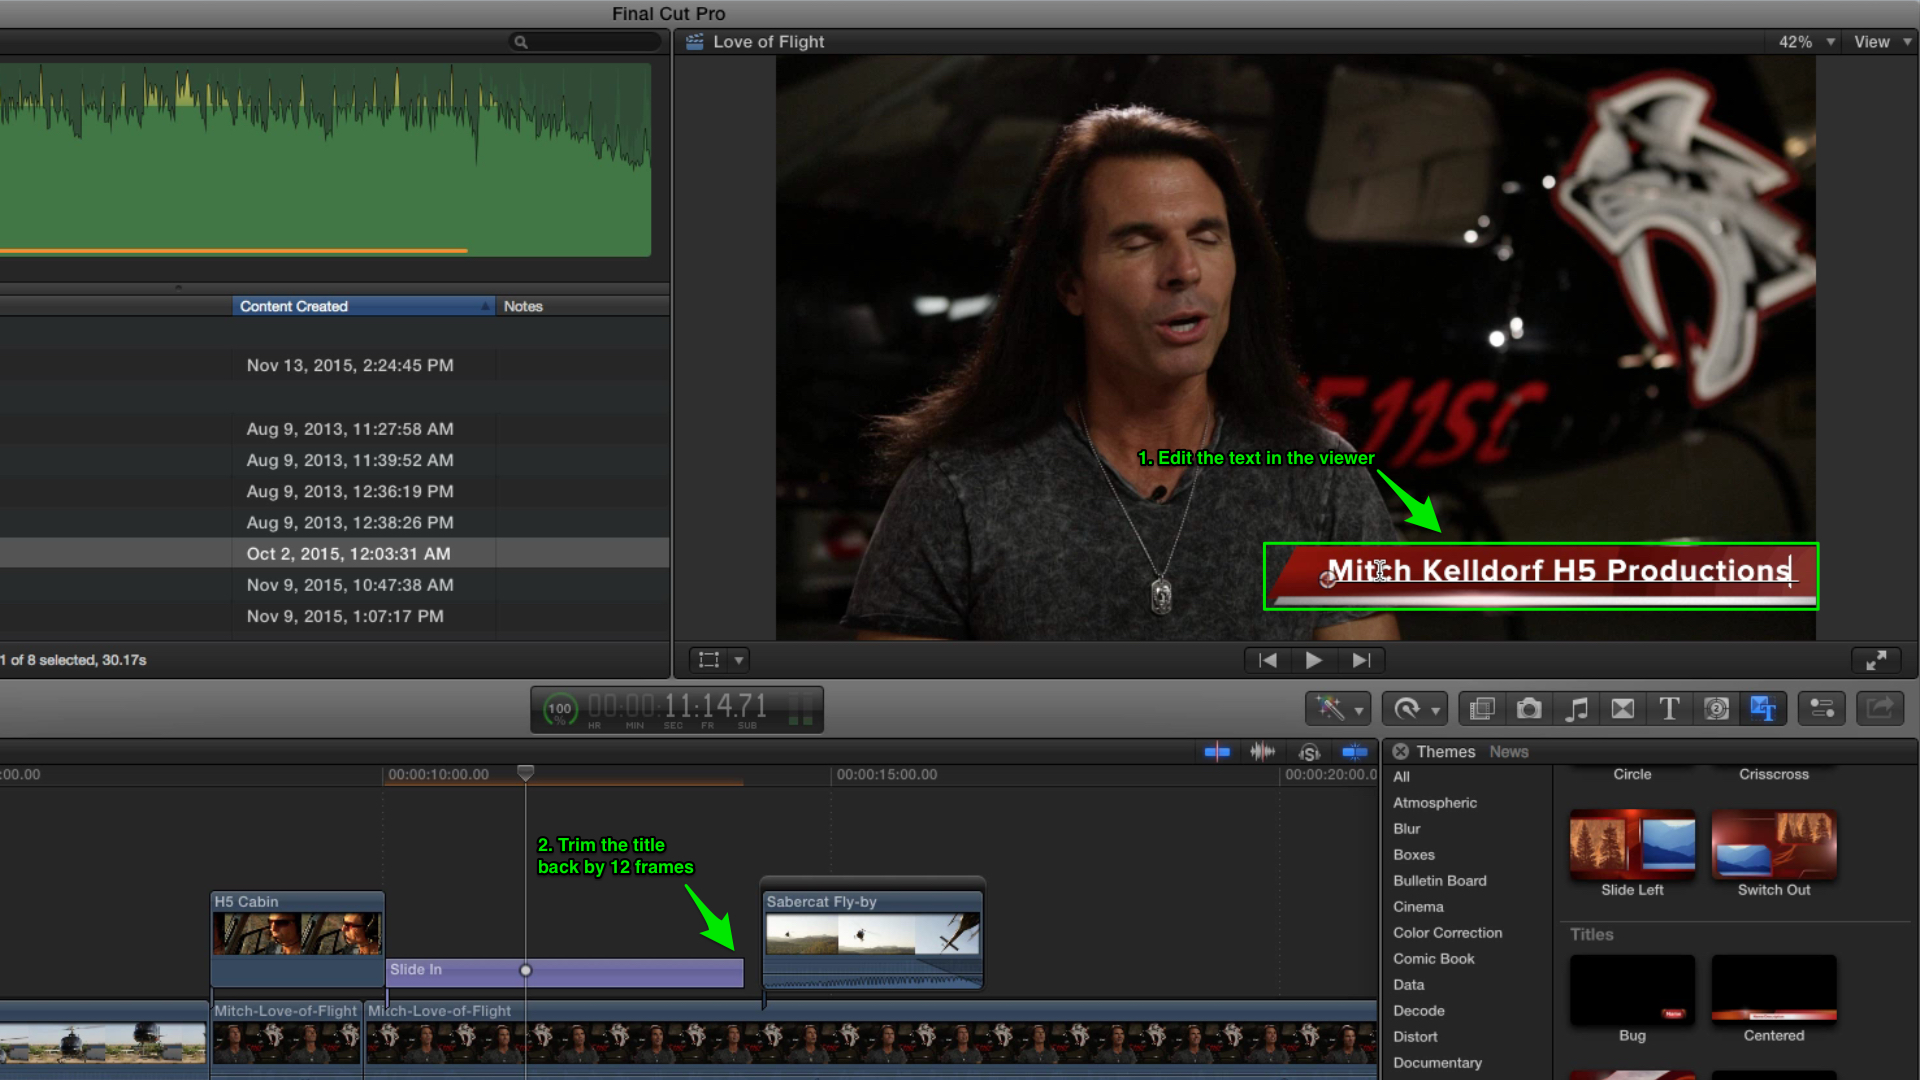Click the 100% background tasks indicator
Viewport: 1920px width, 1080px height.
pyautogui.click(x=560, y=710)
